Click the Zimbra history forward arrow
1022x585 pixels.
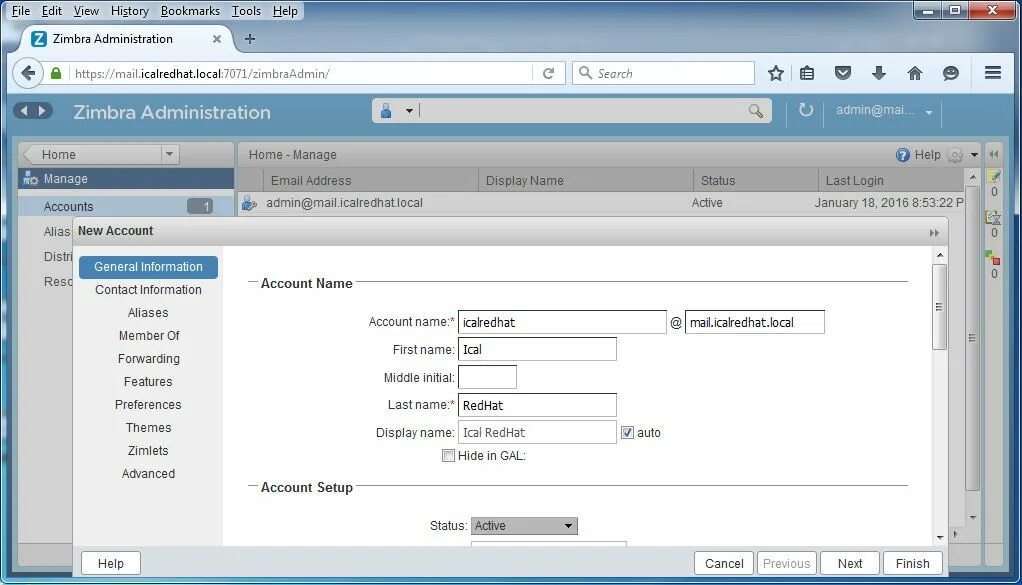point(42,111)
